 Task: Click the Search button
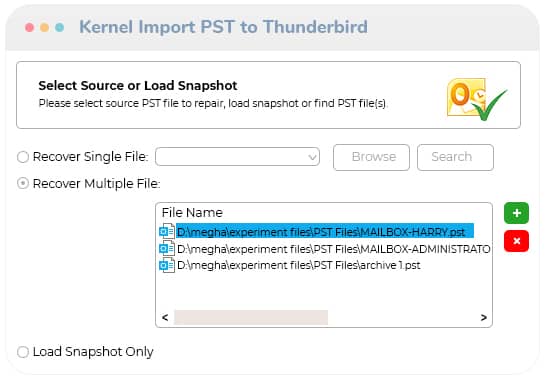coord(455,157)
